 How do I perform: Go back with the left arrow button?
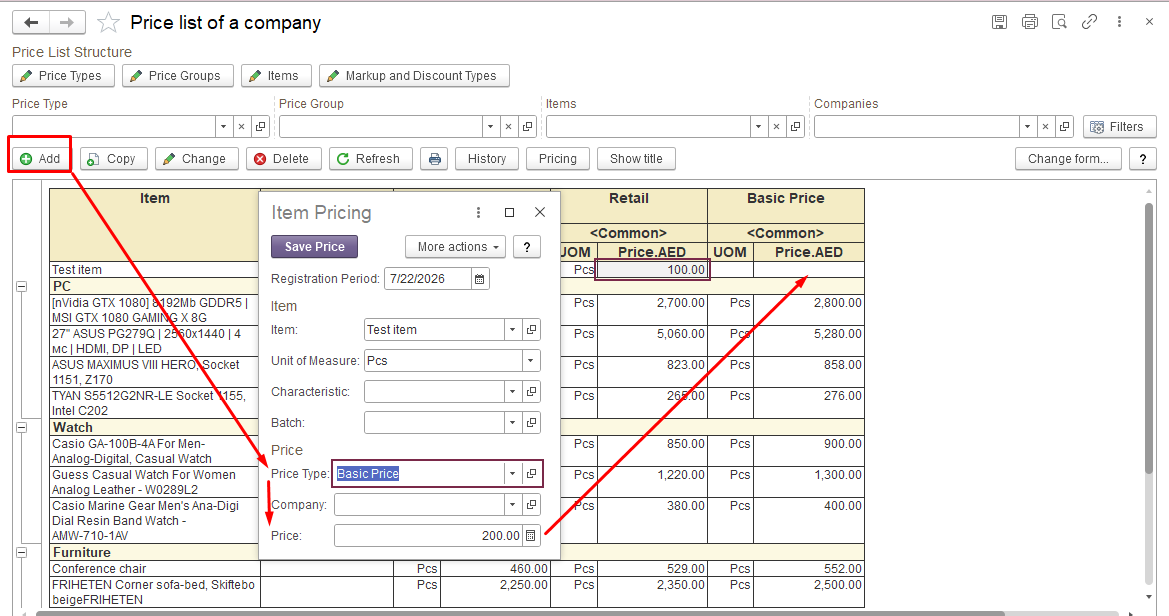point(31,22)
